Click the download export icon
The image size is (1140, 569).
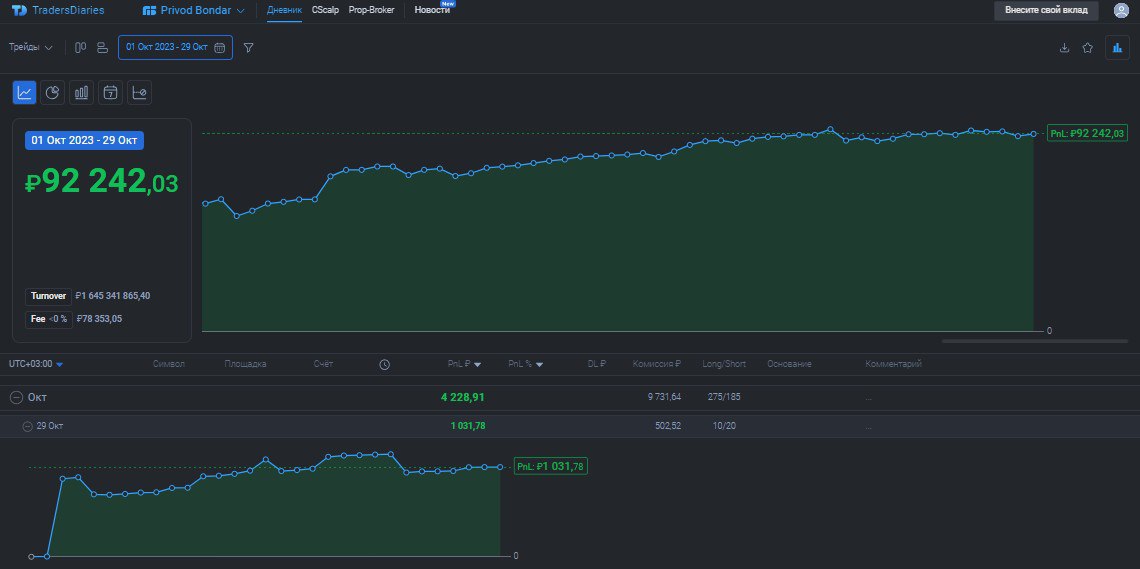[1064, 48]
